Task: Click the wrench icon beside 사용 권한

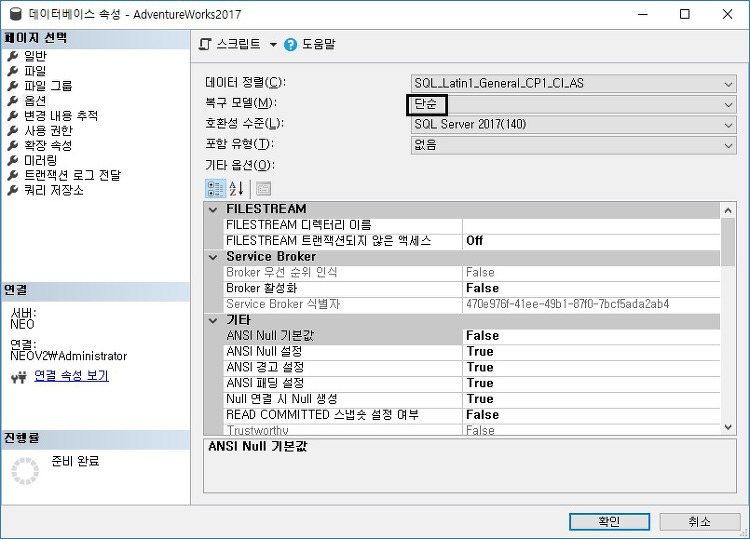Action: (13, 131)
